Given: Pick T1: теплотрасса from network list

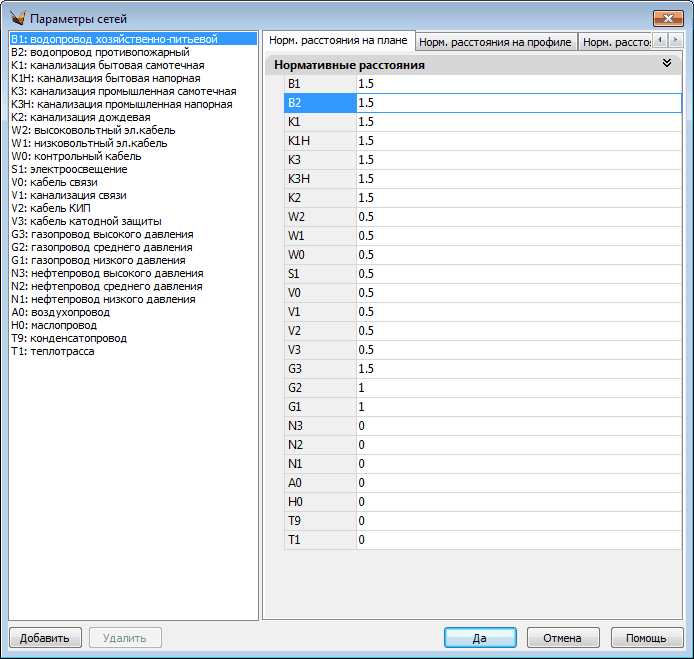Looking at the screenshot, I should 54,351.
